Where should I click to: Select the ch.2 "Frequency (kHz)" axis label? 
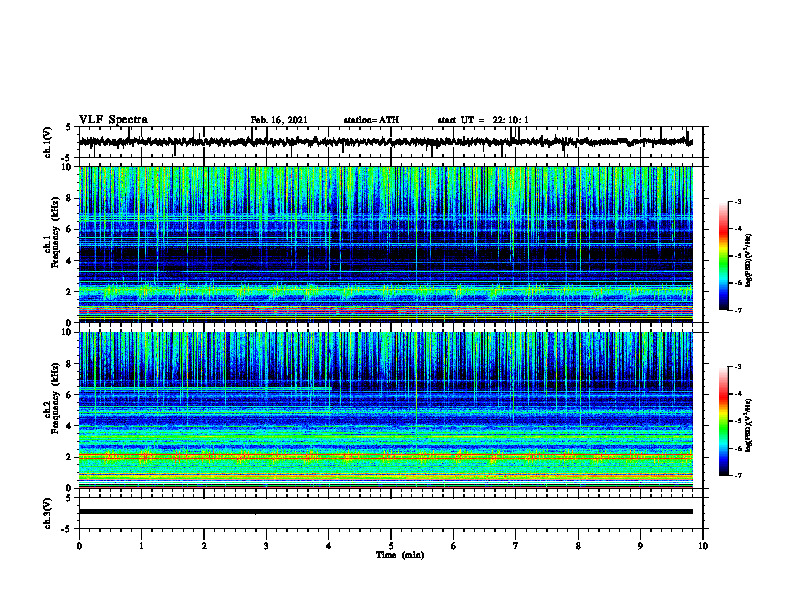click(55, 398)
